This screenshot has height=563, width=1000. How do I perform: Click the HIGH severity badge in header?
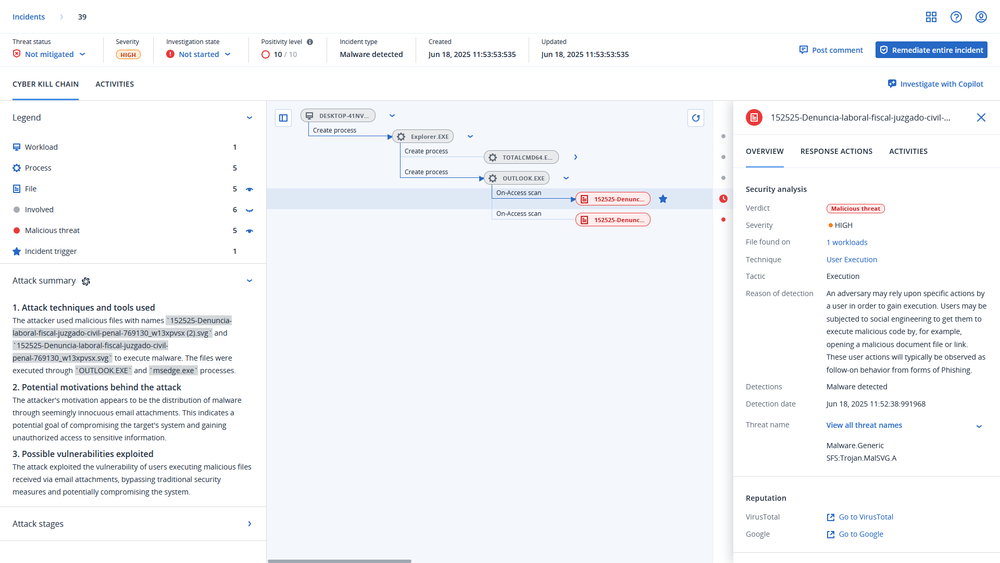pos(128,55)
